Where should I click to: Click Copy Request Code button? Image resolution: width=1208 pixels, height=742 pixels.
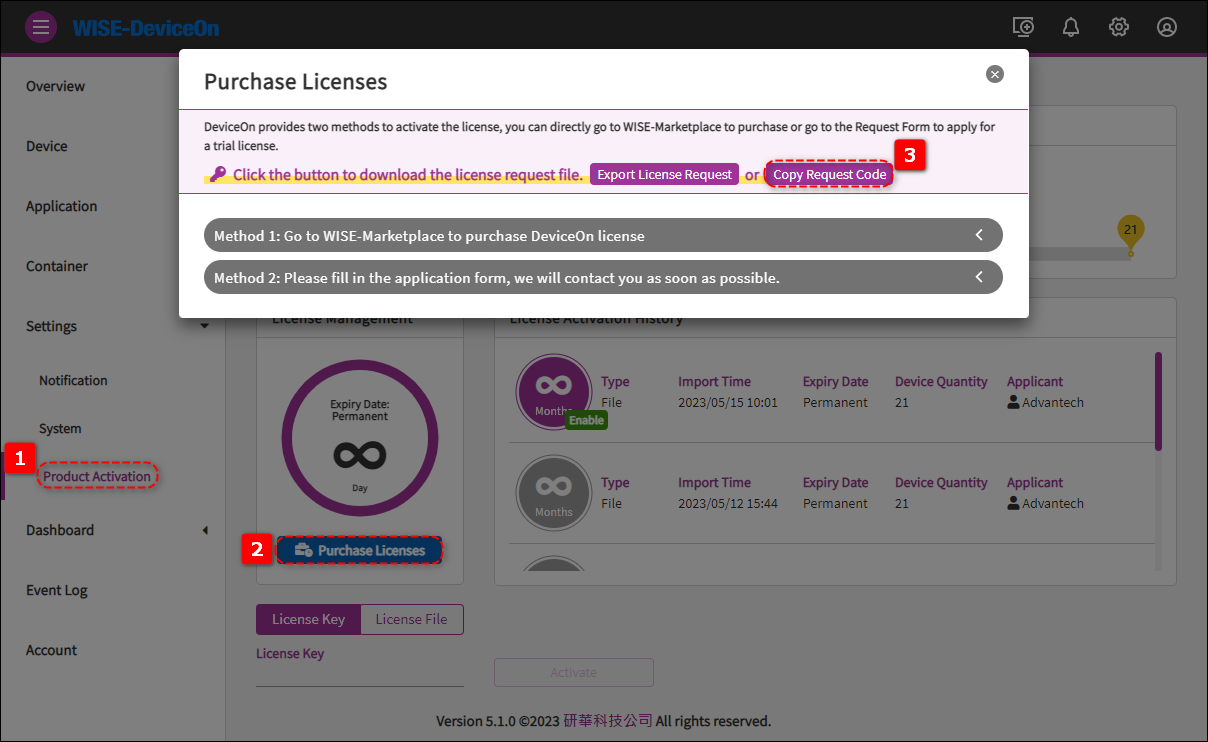[830, 174]
